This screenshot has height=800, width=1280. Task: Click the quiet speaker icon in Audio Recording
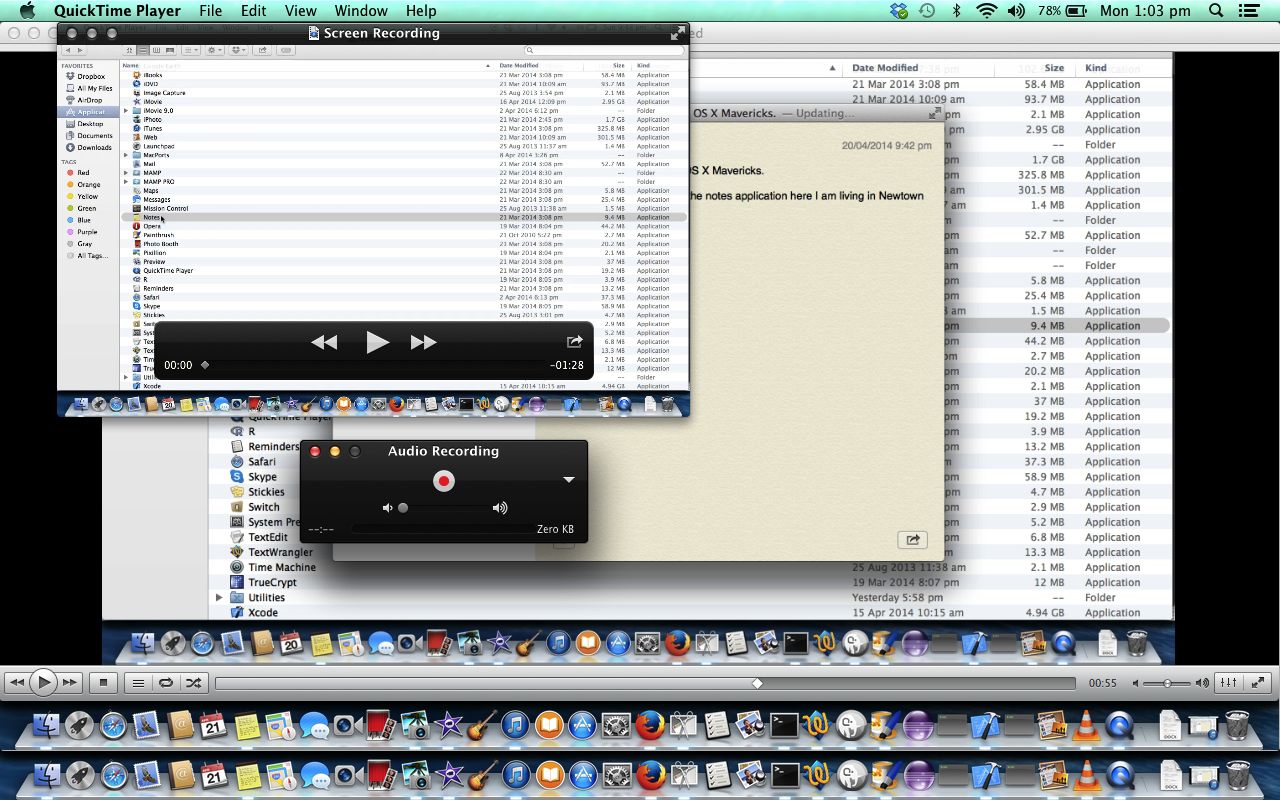(x=387, y=508)
